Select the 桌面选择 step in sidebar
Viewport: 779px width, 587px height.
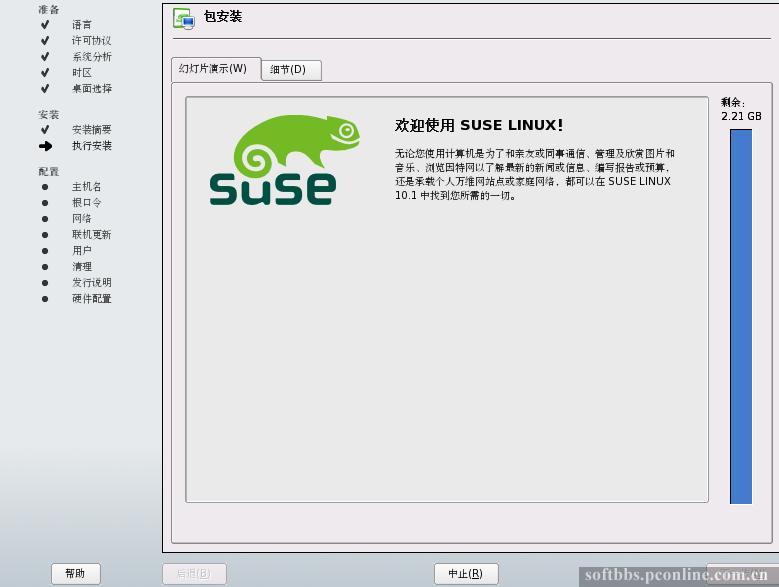click(91, 88)
